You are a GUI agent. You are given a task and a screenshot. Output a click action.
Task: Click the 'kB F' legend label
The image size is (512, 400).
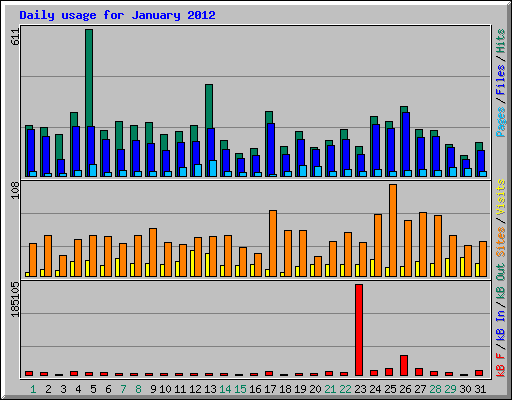click(501, 365)
